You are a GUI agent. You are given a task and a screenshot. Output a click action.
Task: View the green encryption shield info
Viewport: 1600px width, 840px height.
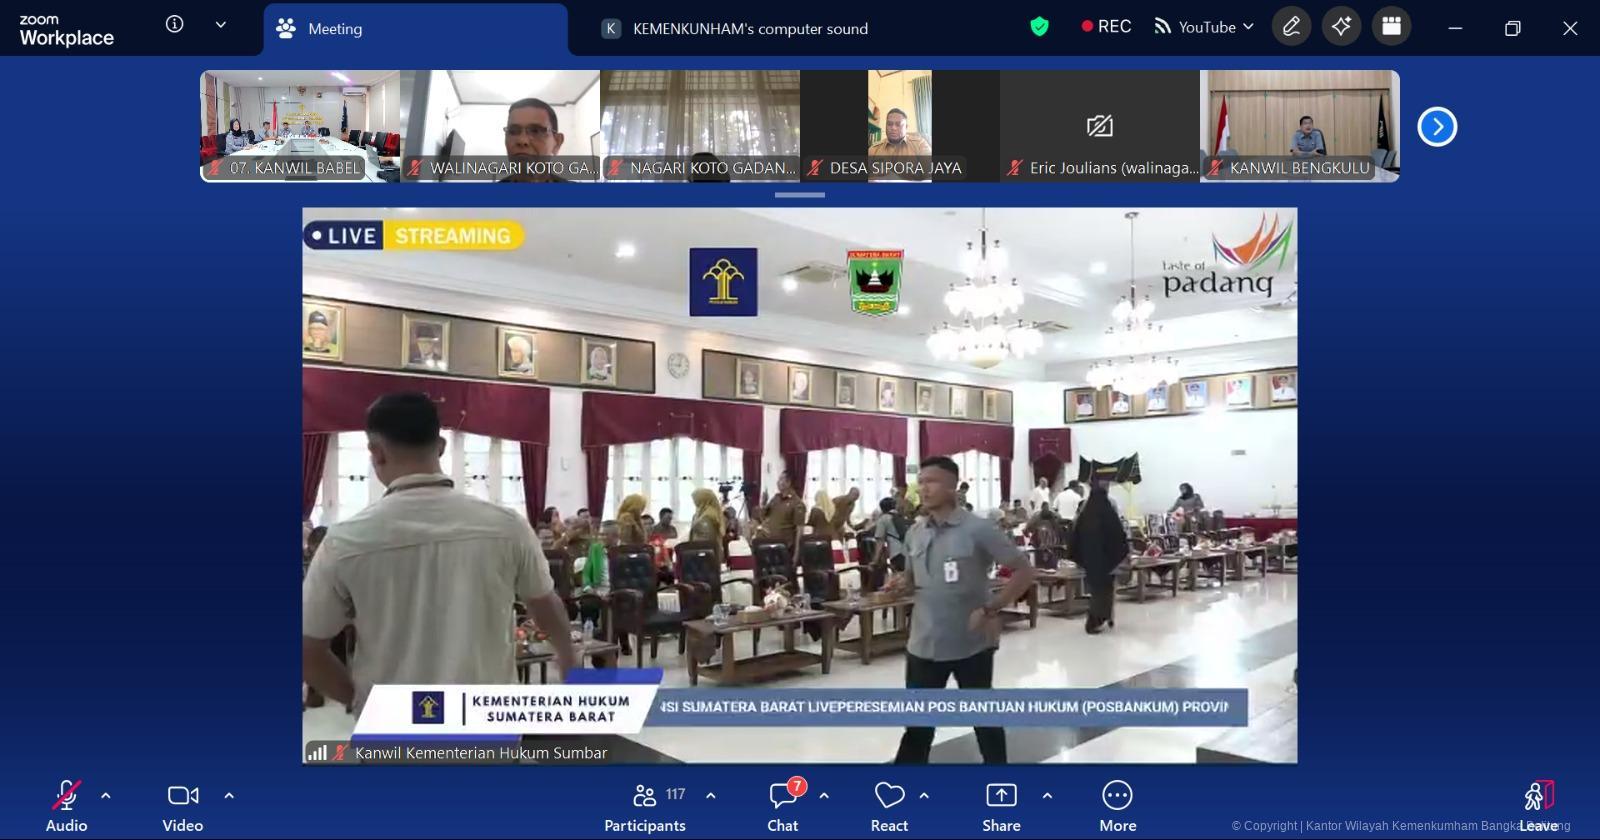point(1039,27)
